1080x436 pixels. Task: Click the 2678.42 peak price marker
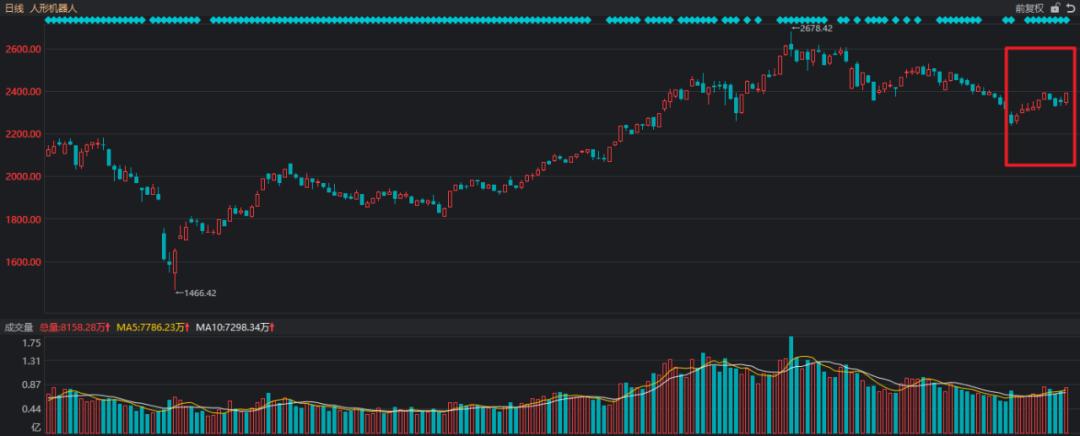coord(814,40)
